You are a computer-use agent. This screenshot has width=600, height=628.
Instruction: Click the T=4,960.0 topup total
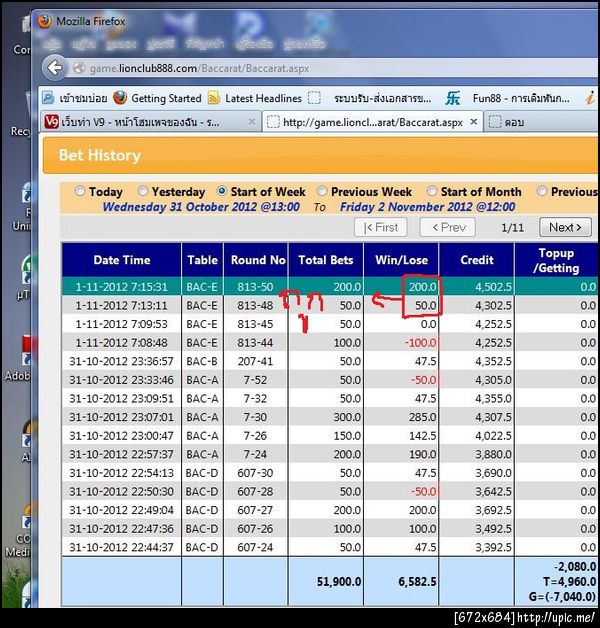569,582
